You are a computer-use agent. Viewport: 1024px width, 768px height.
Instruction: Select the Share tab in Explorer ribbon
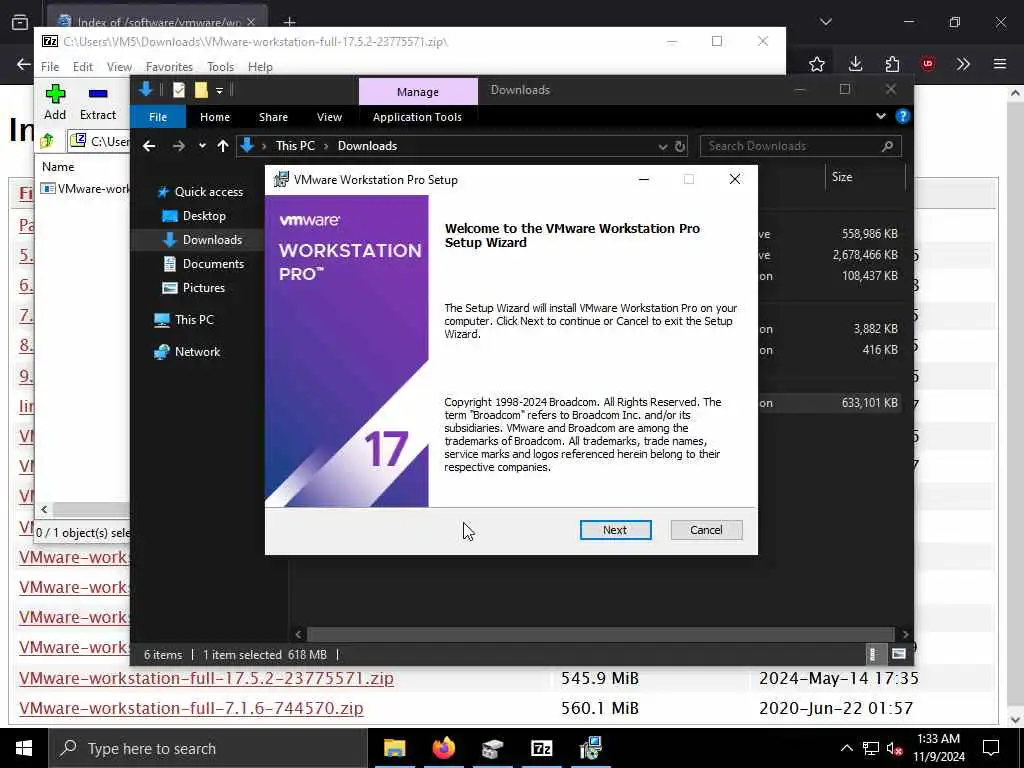pos(273,117)
